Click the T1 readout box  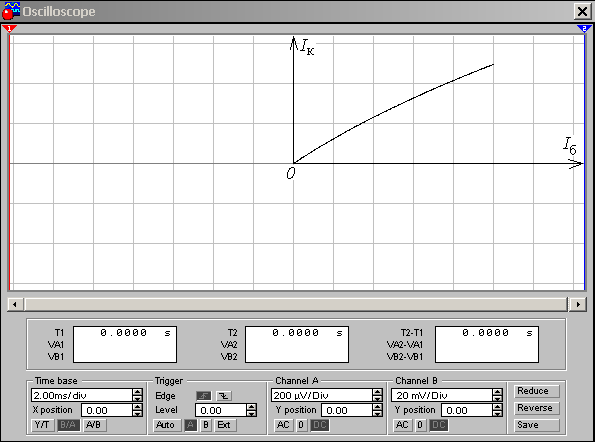pyautogui.click(x=125, y=344)
